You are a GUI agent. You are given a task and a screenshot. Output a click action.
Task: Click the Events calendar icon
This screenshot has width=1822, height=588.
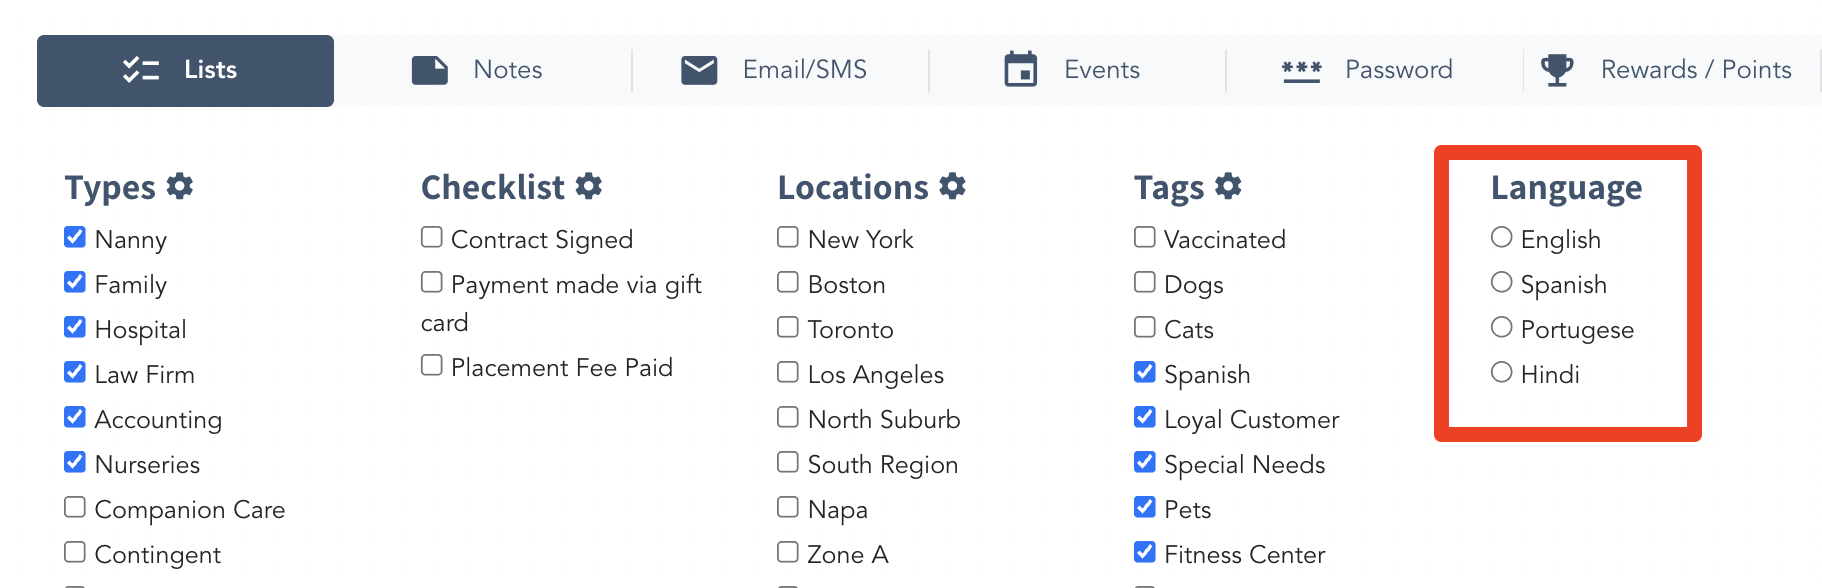point(1021,70)
